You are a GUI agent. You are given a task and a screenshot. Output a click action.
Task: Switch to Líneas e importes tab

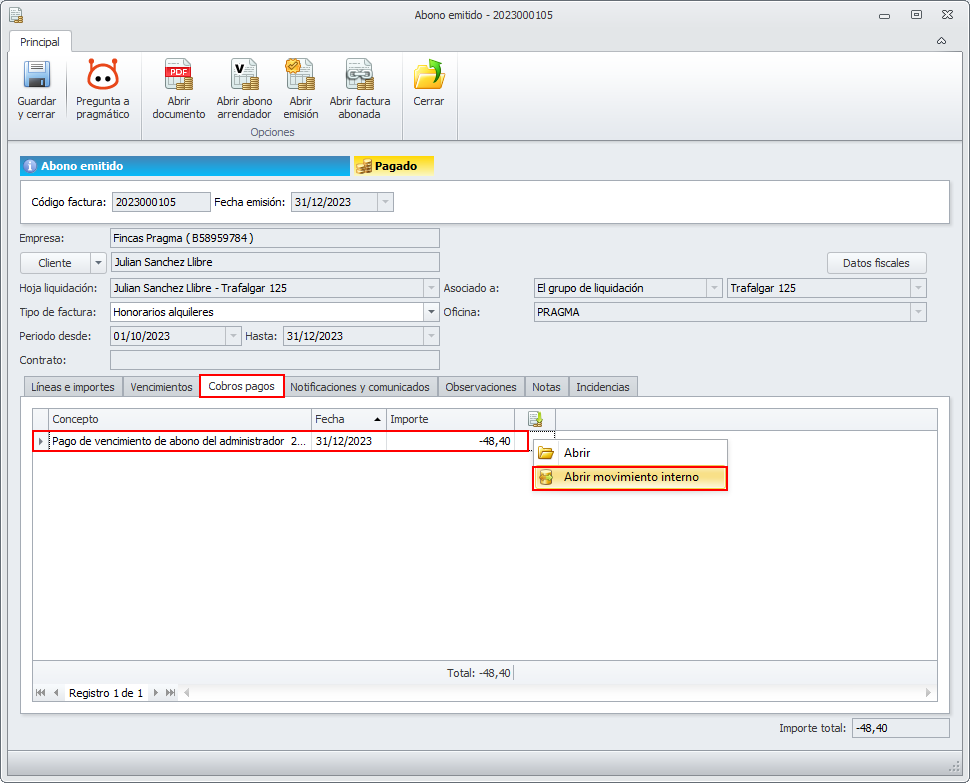pos(73,387)
